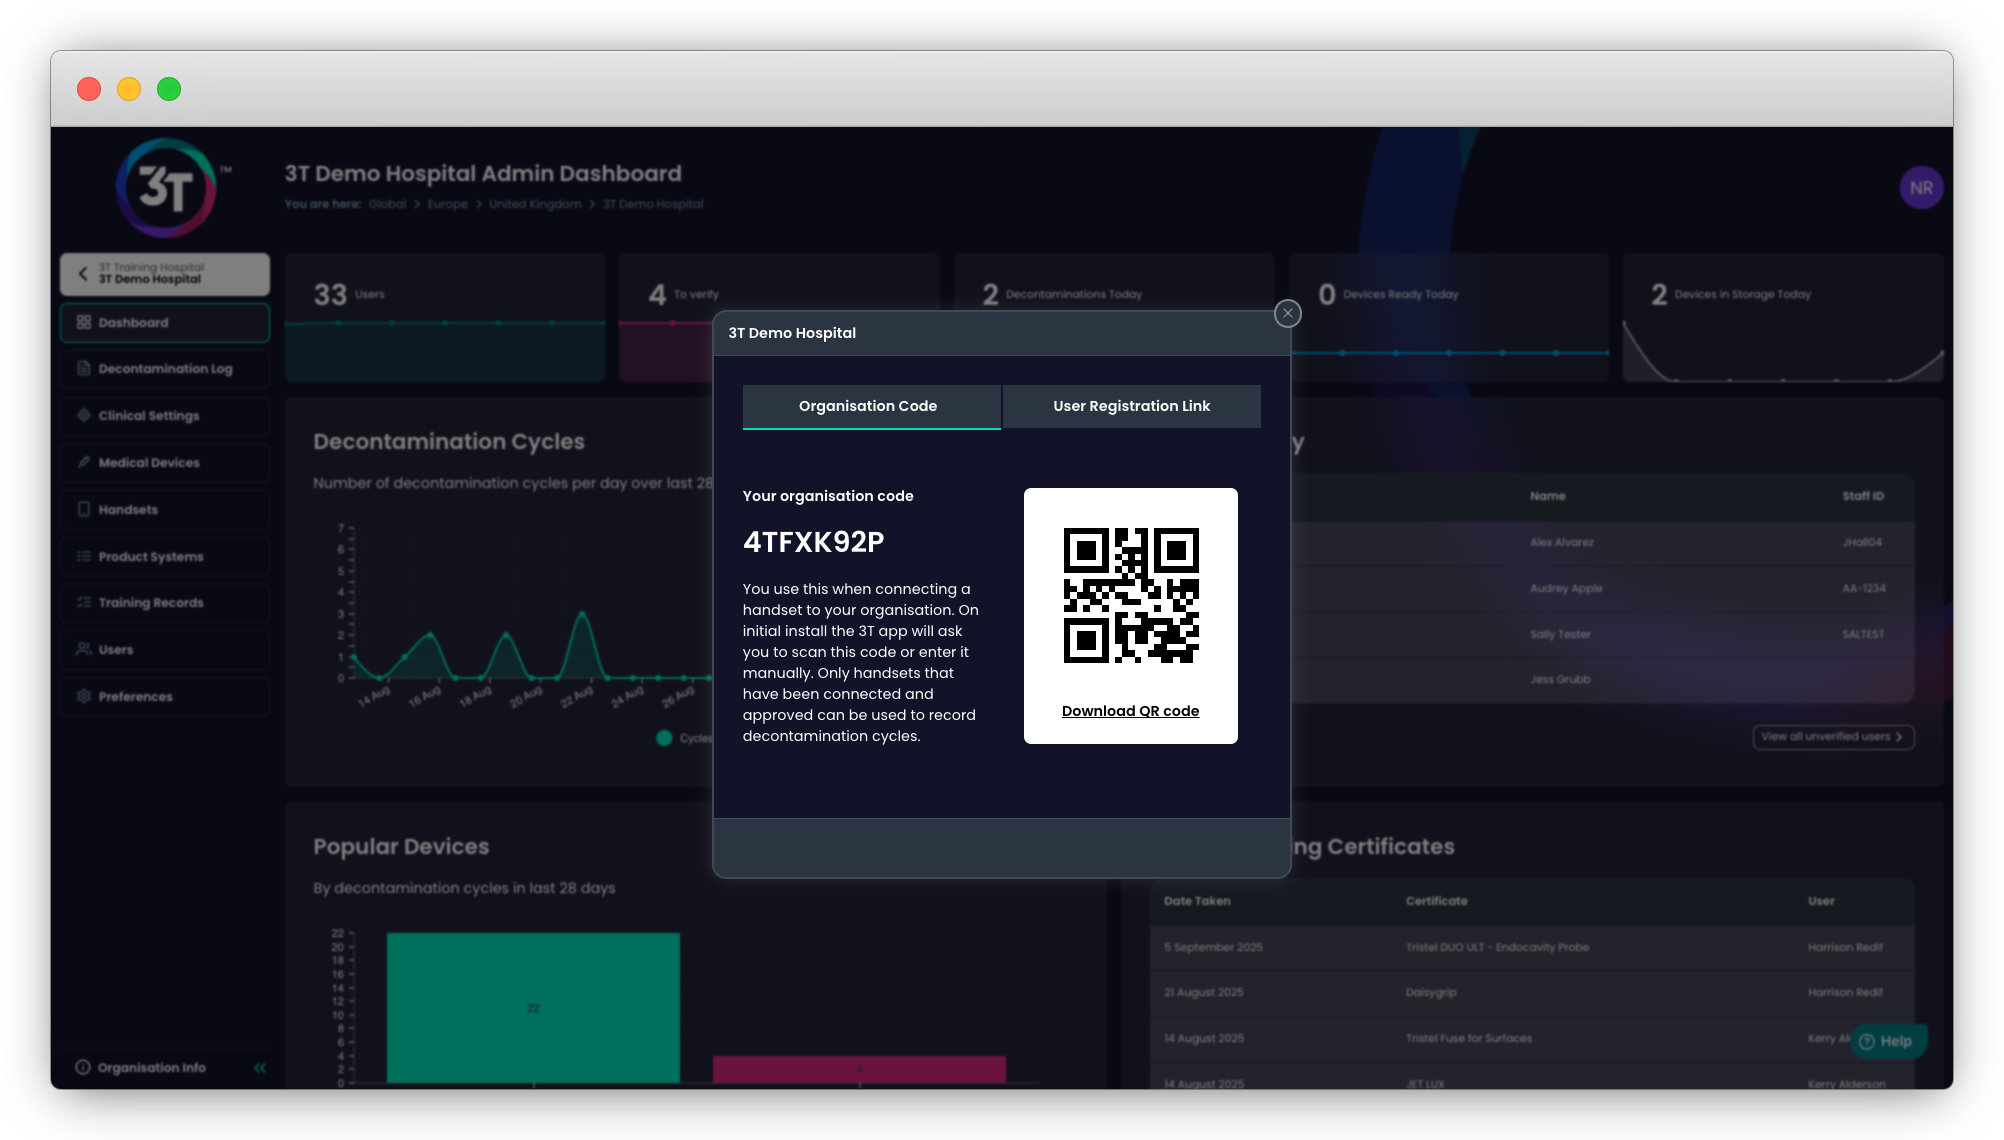Viewport: 2004px width, 1140px height.
Task: Open Users in the sidebar
Action: [165, 650]
